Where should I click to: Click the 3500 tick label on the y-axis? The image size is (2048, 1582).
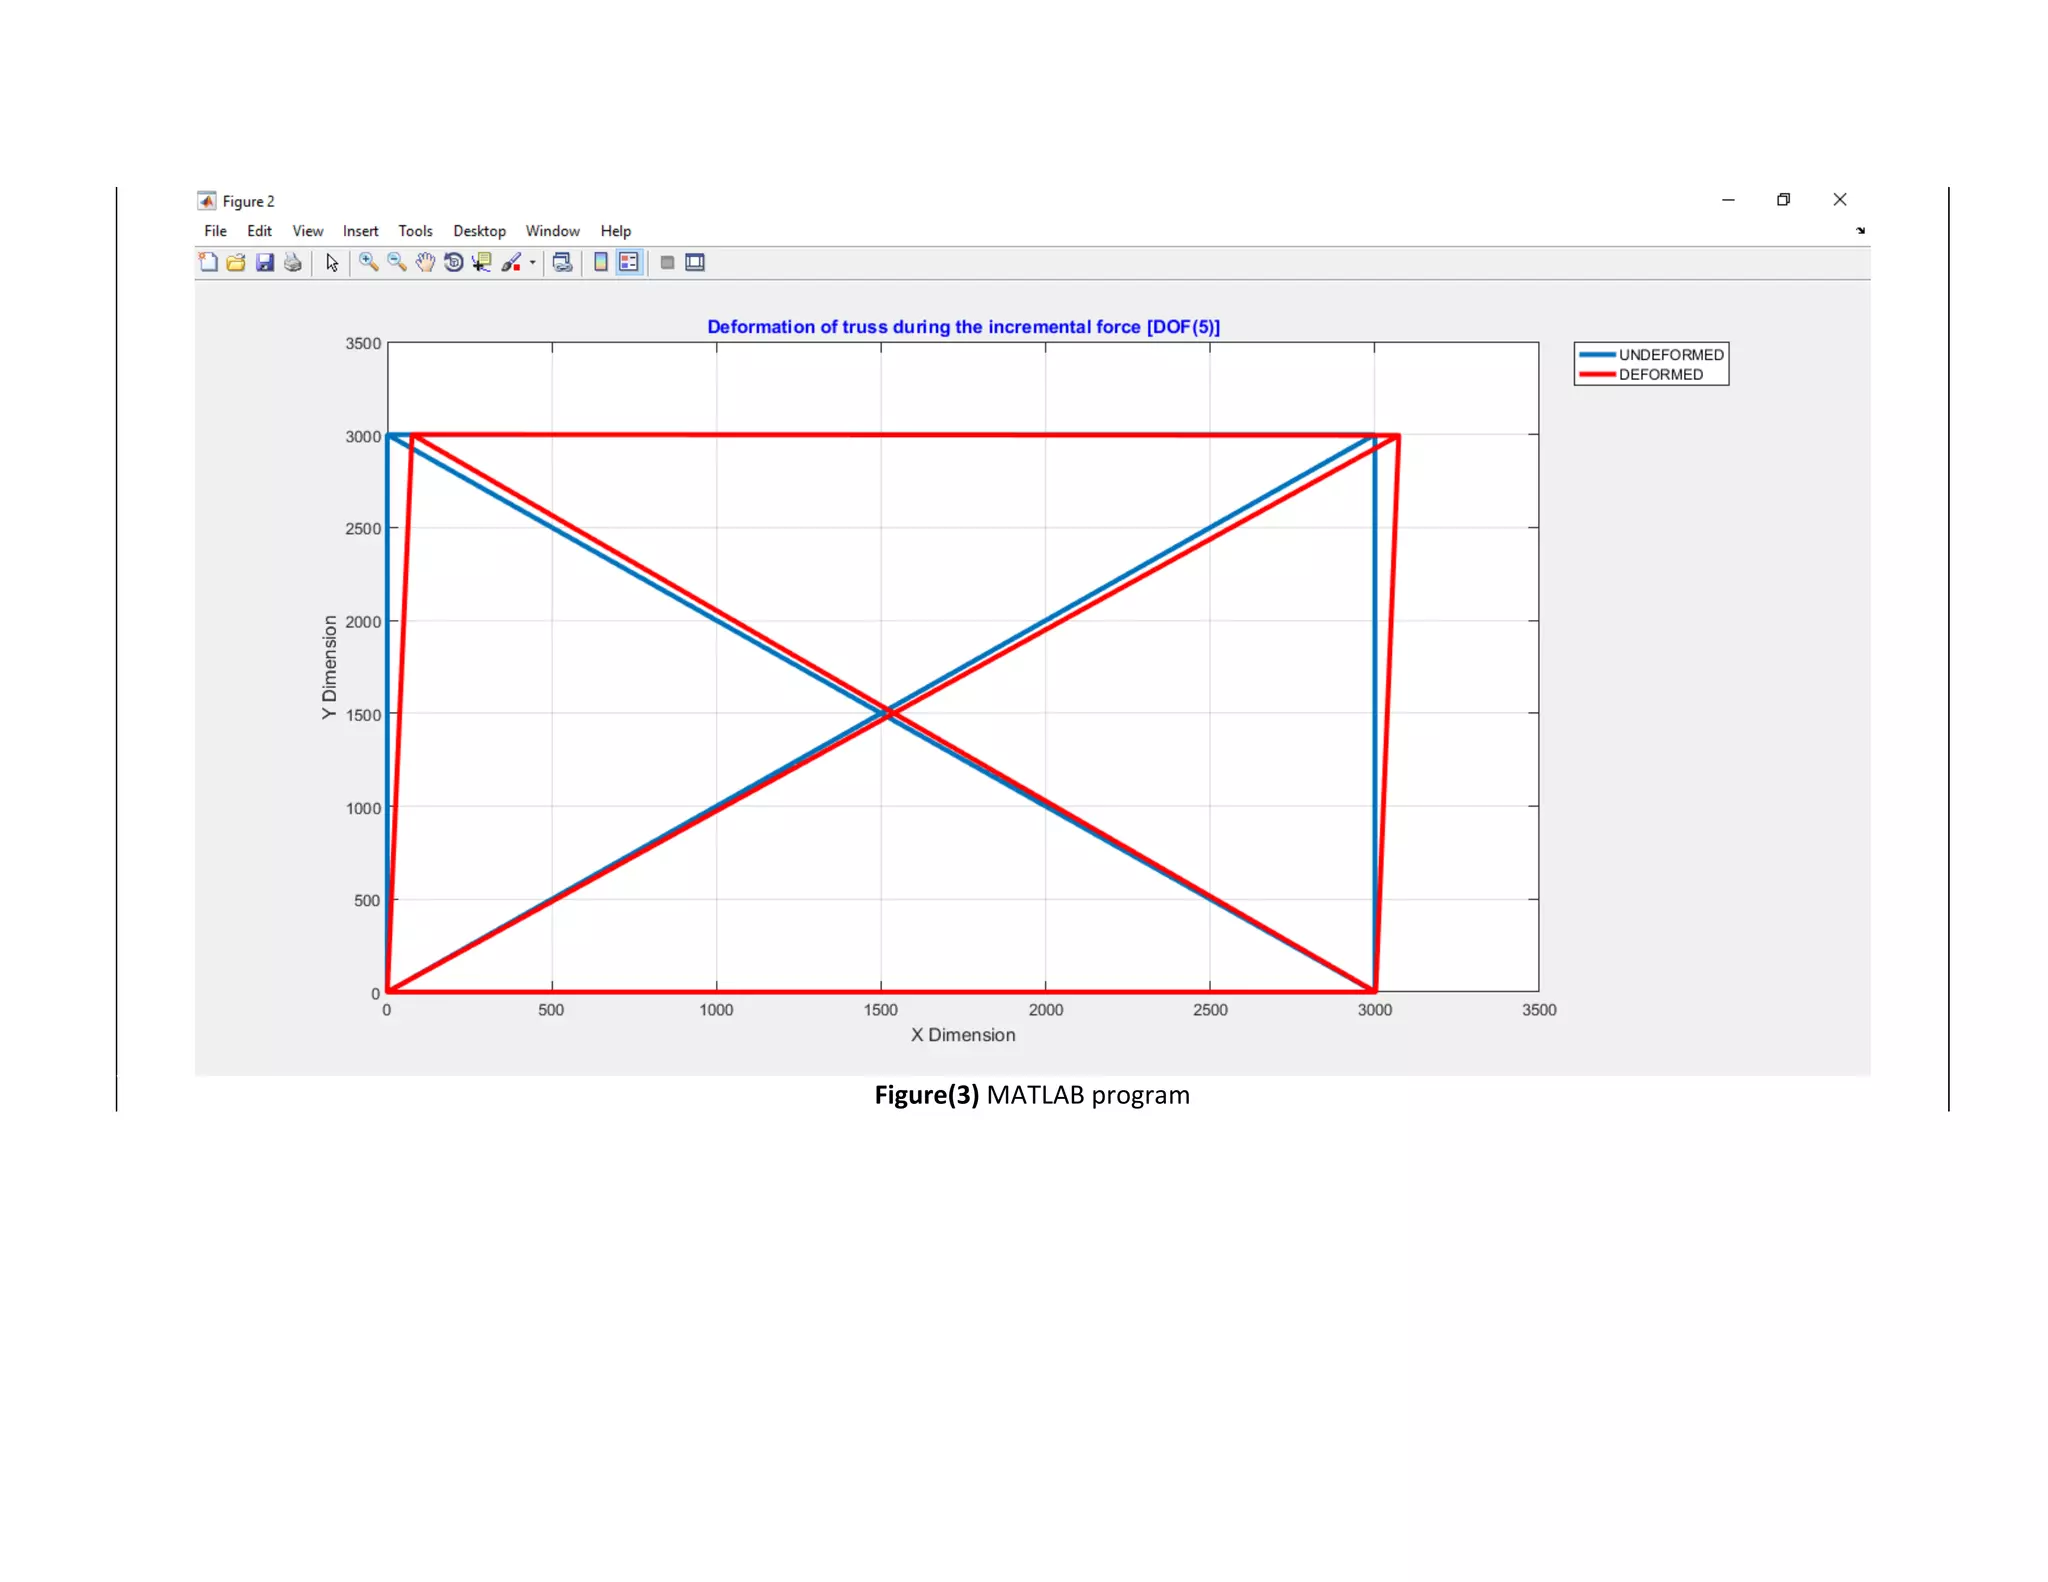pyautogui.click(x=363, y=343)
